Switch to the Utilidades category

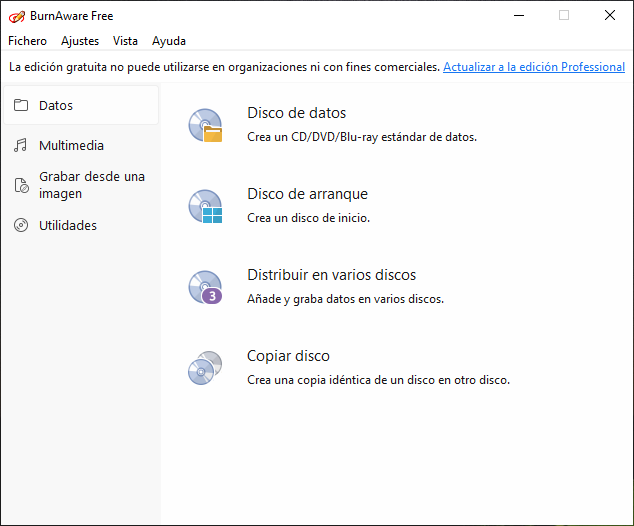point(81,225)
